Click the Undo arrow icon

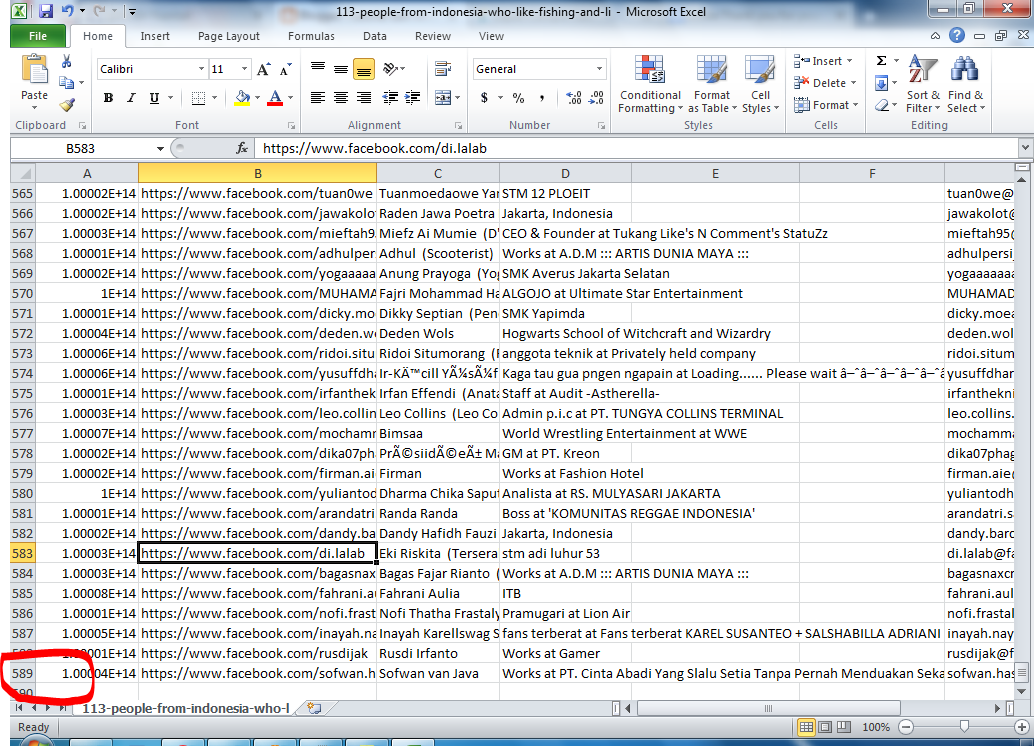pyautogui.click(x=67, y=11)
